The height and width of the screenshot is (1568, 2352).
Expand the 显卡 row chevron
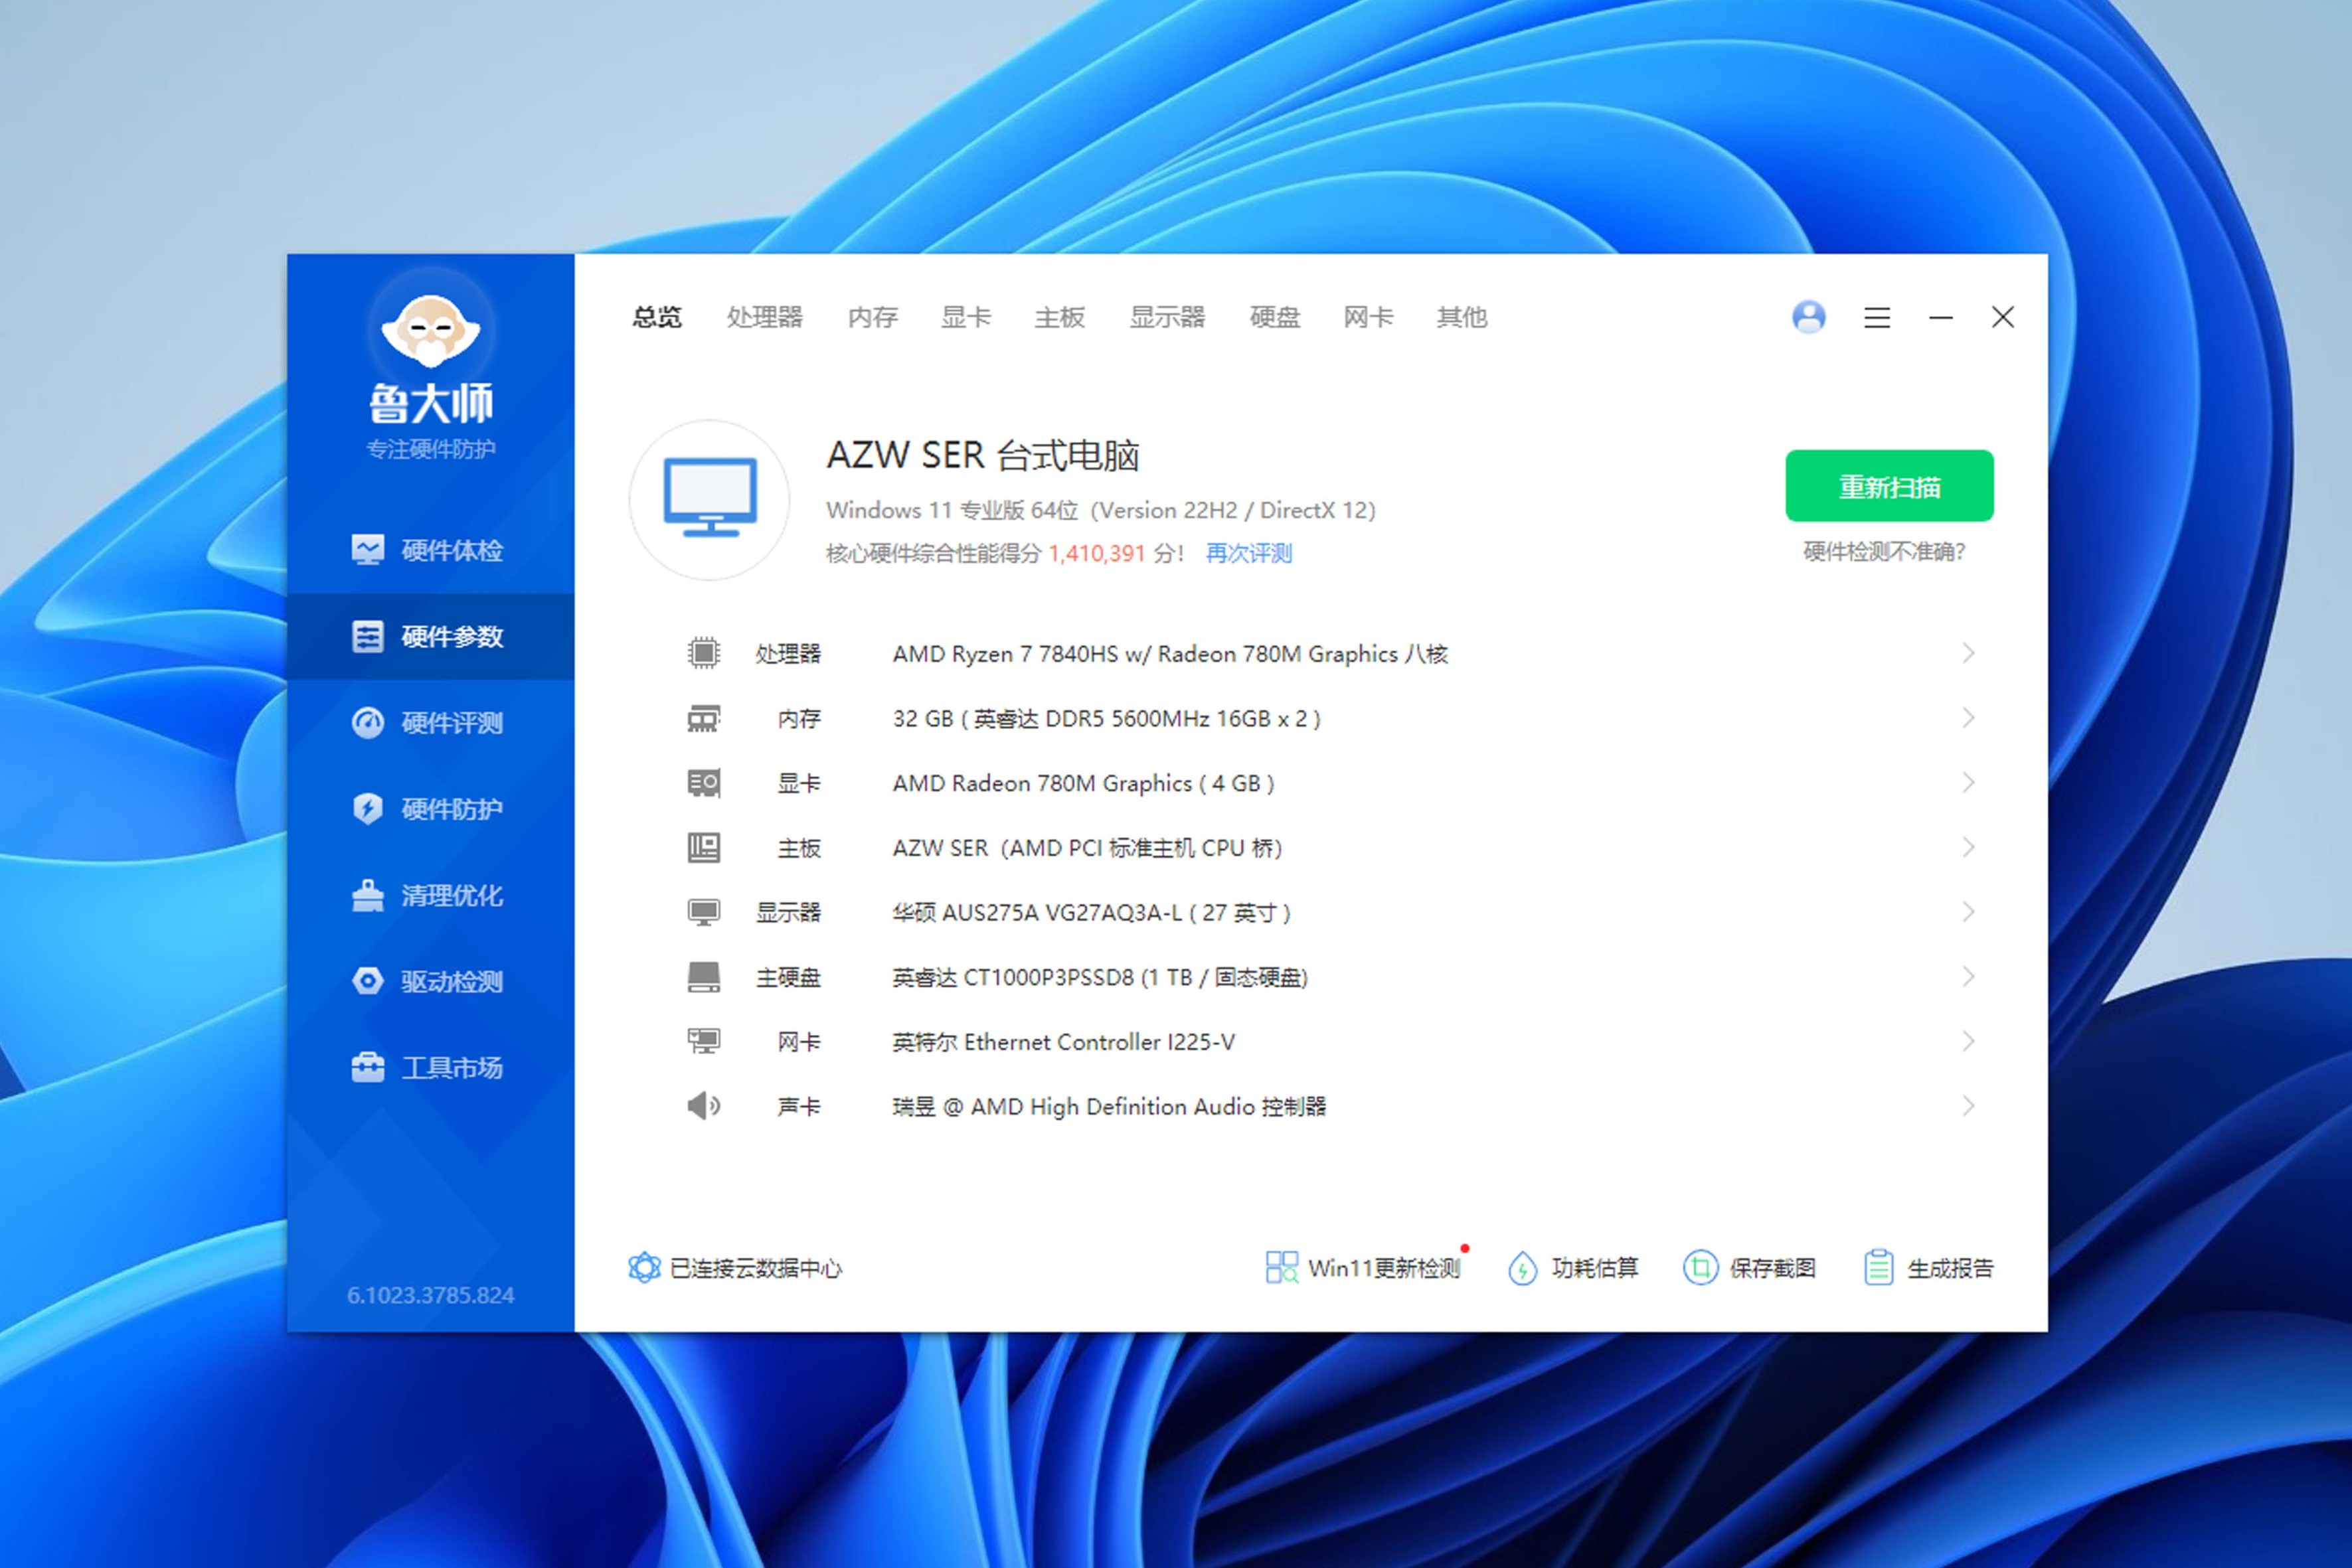point(1968,783)
